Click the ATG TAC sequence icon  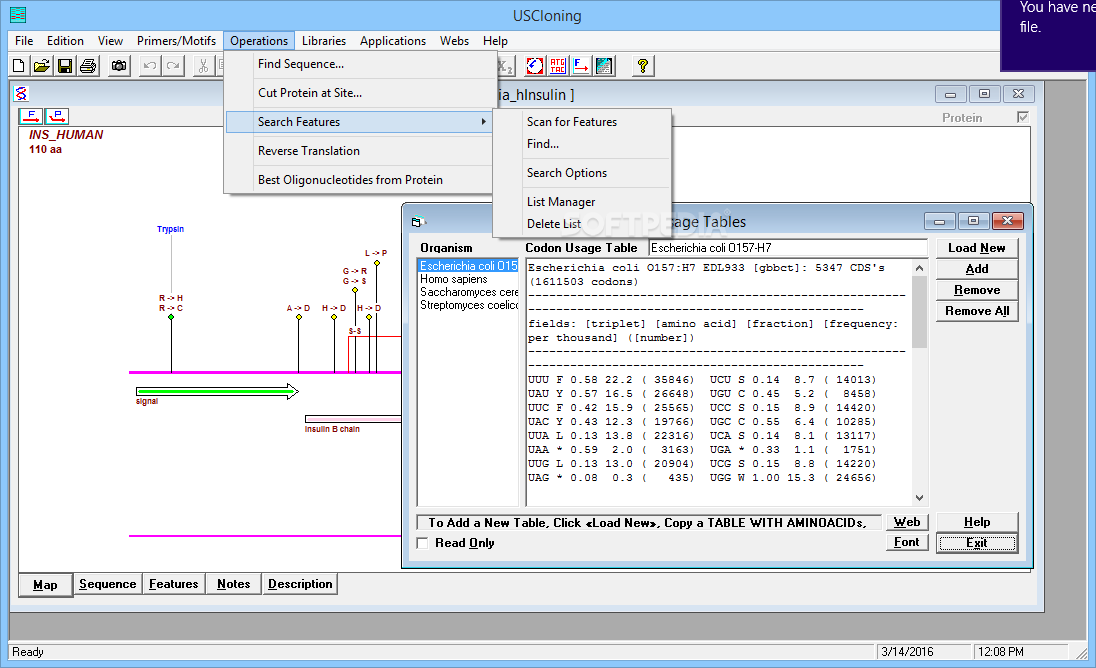point(558,66)
